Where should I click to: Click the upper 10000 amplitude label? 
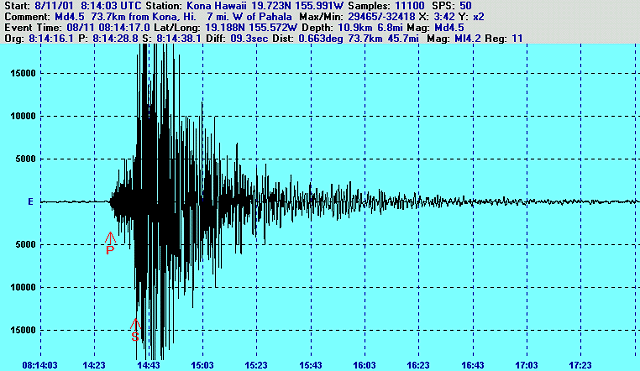(23, 116)
